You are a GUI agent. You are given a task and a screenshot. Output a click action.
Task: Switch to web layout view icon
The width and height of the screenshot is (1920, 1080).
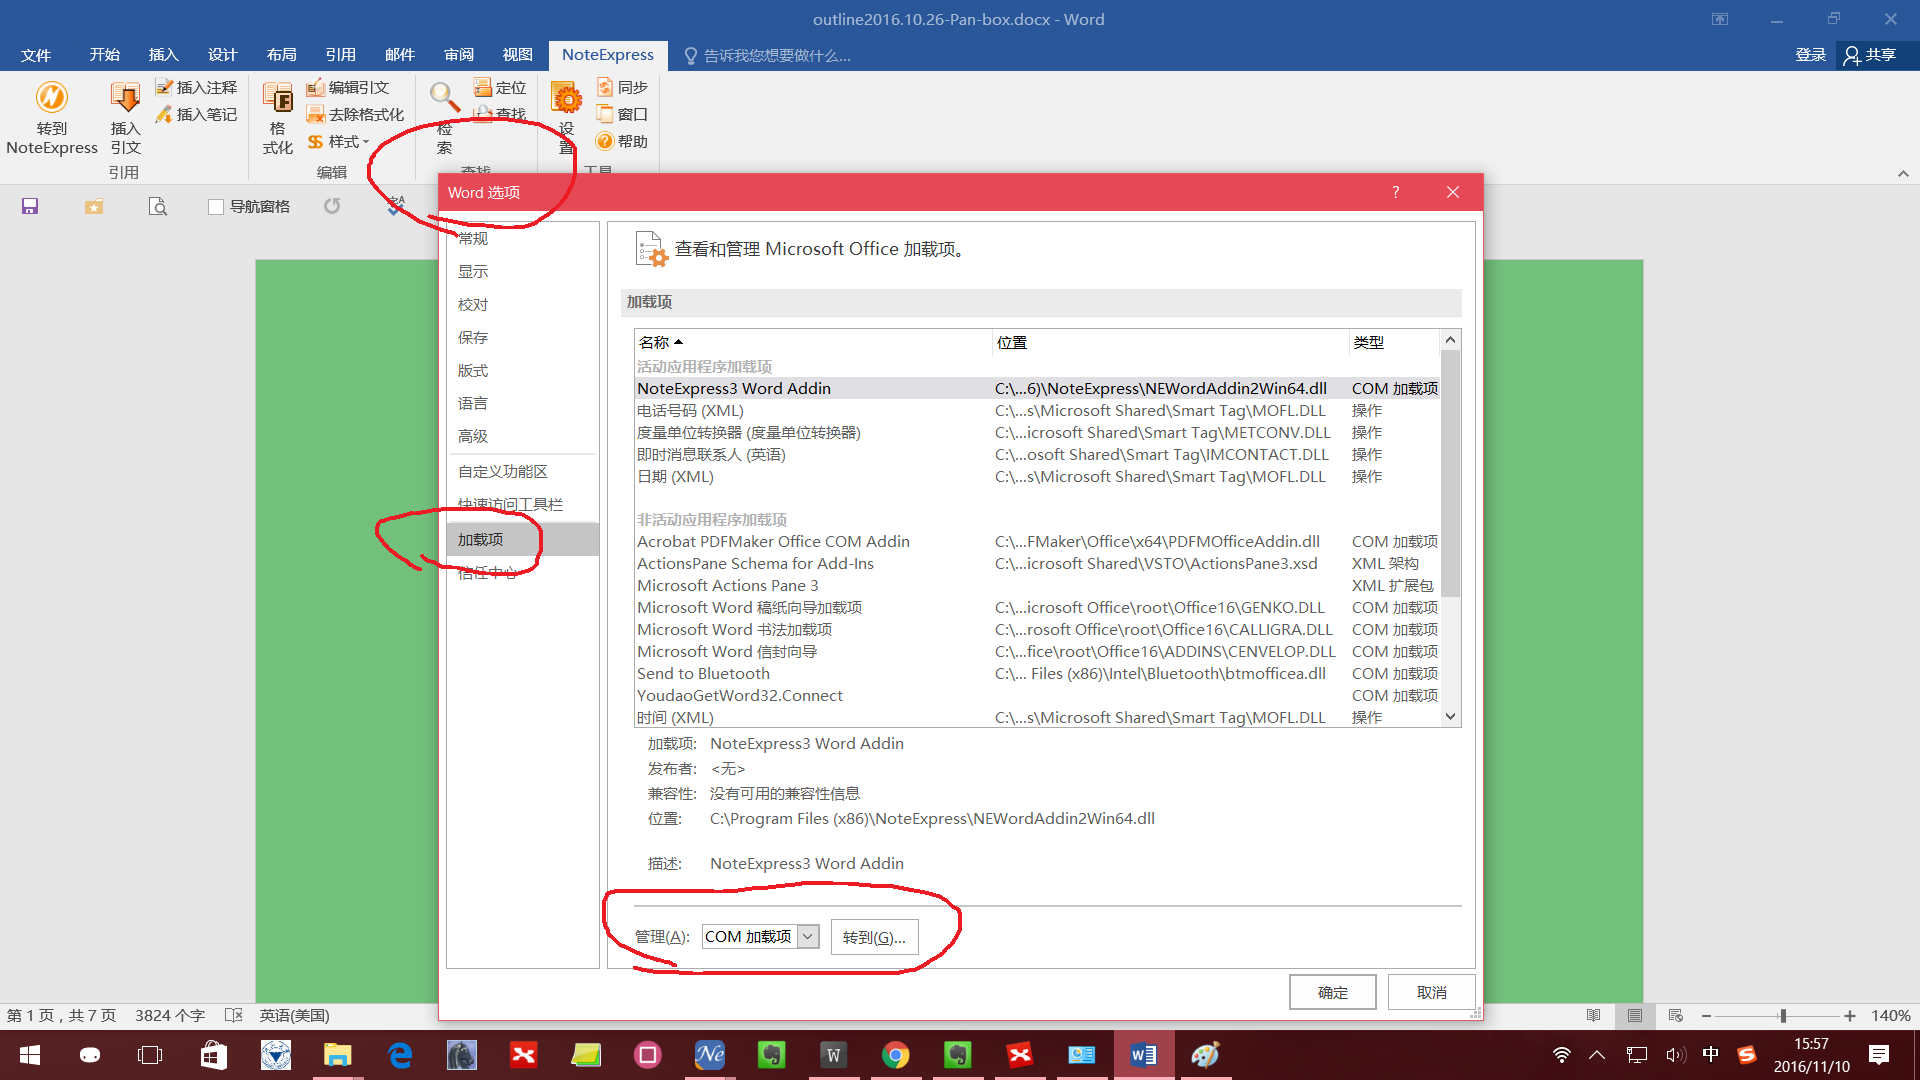(1676, 1016)
